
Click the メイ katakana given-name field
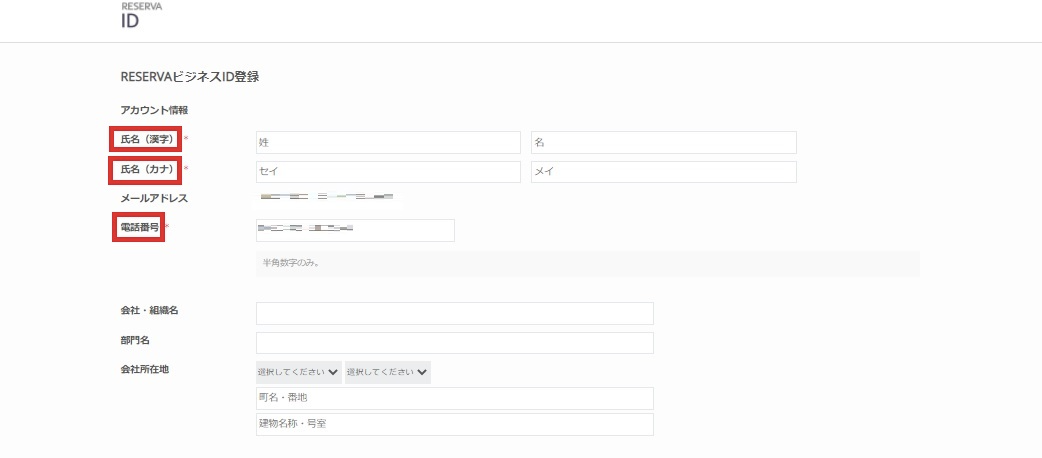point(663,172)
